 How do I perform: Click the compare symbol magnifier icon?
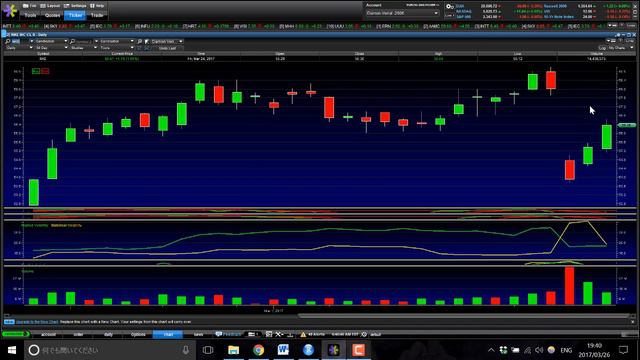click(x=72, y=41)
